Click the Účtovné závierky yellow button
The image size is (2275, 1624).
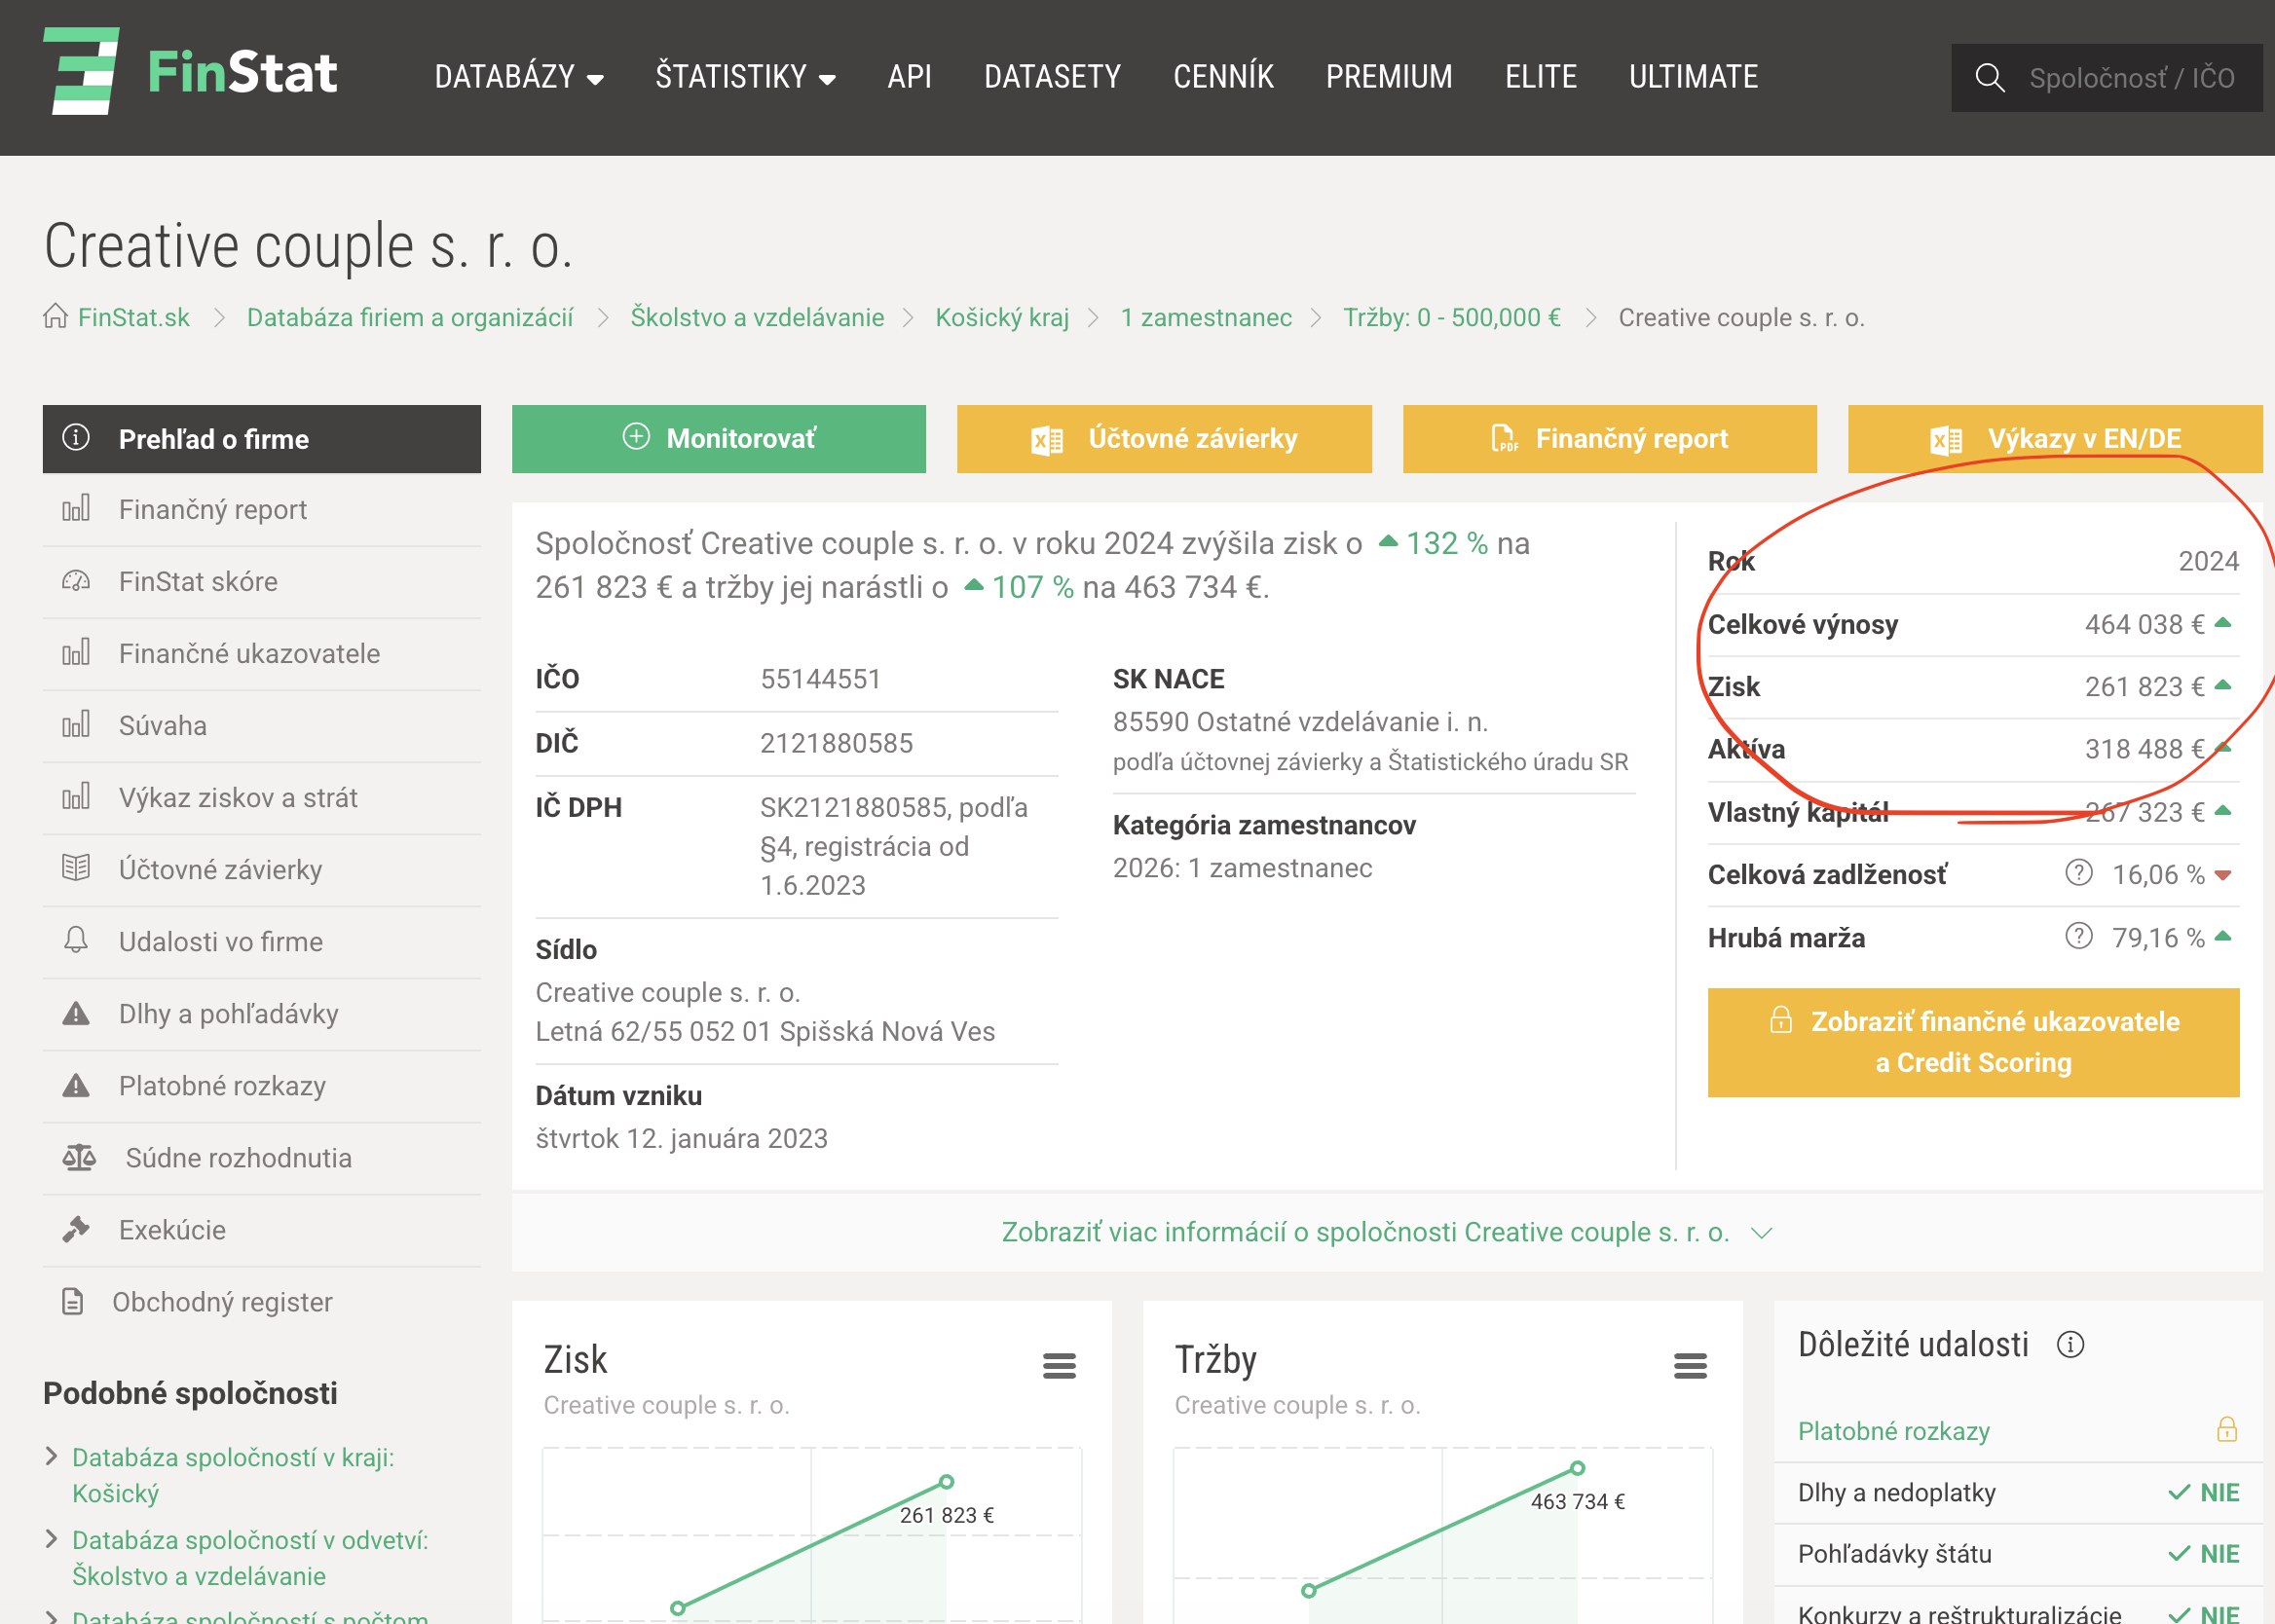[x=1163, y=439]
